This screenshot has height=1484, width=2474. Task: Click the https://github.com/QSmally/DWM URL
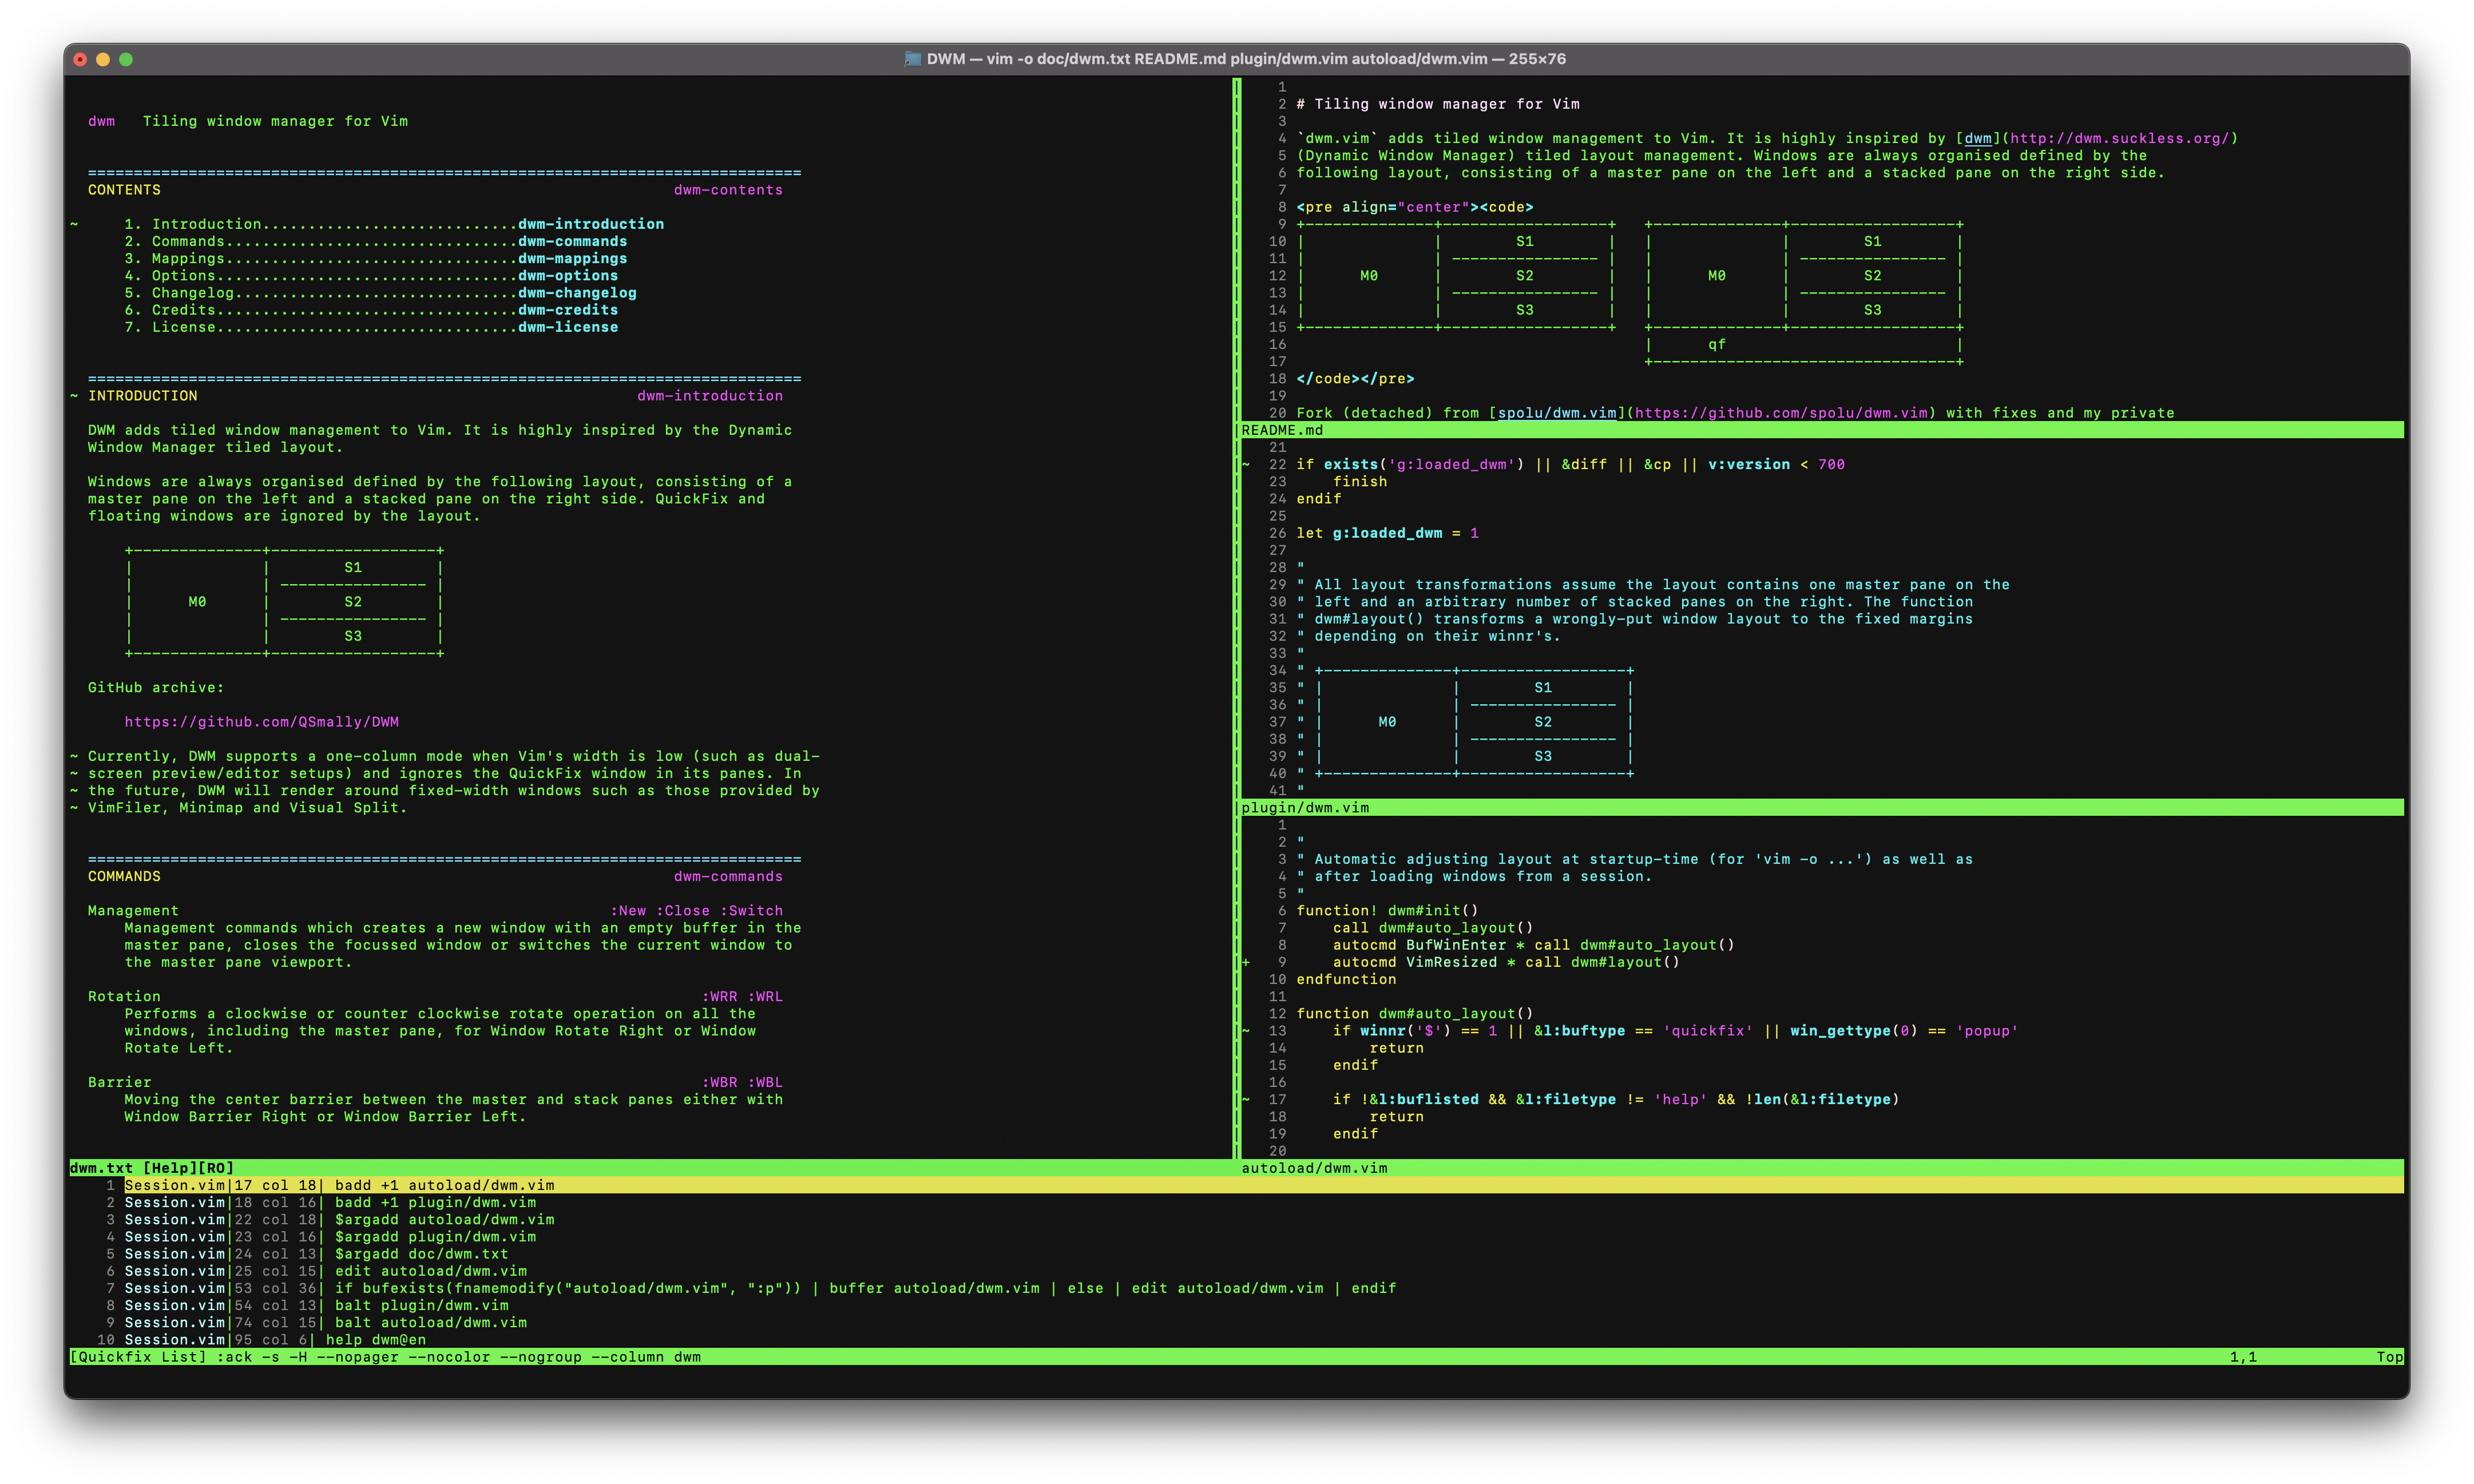[x=261, y=722]
